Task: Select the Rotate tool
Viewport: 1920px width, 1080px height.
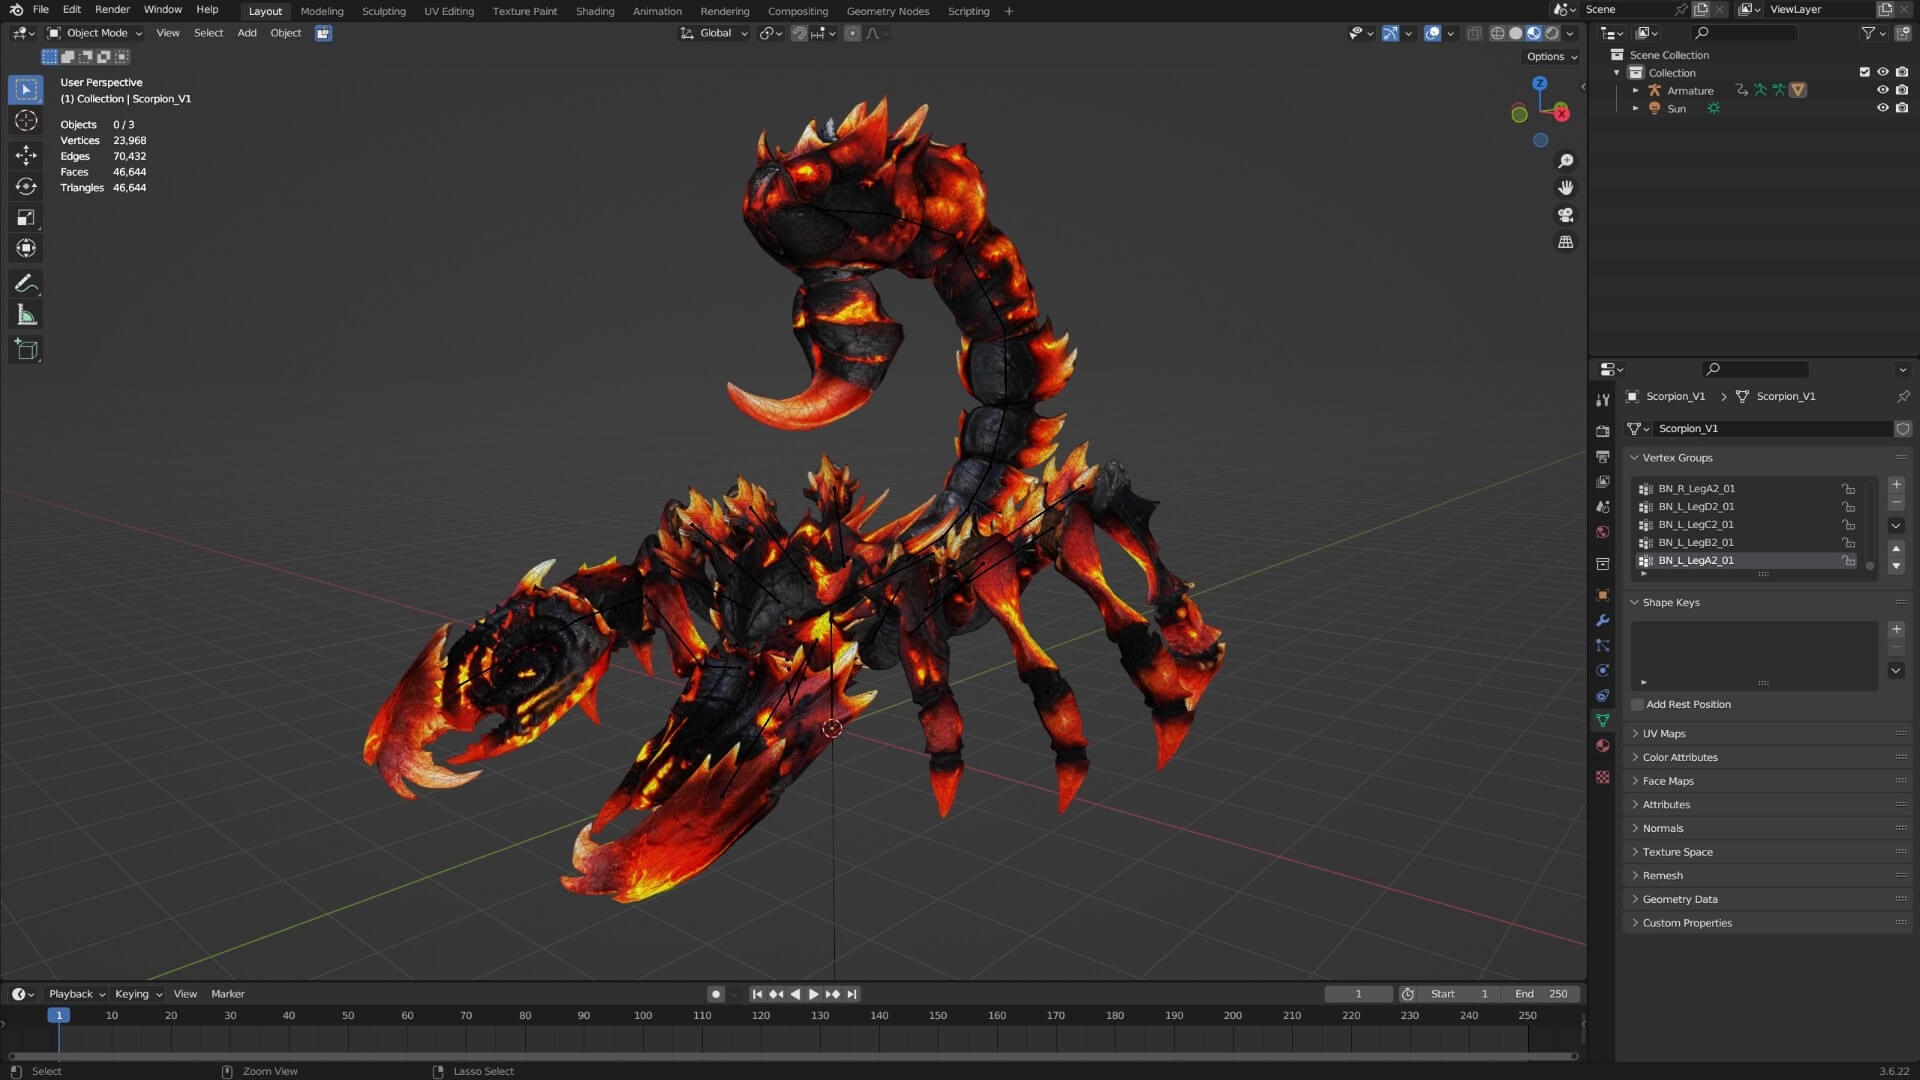Action: 26,186
